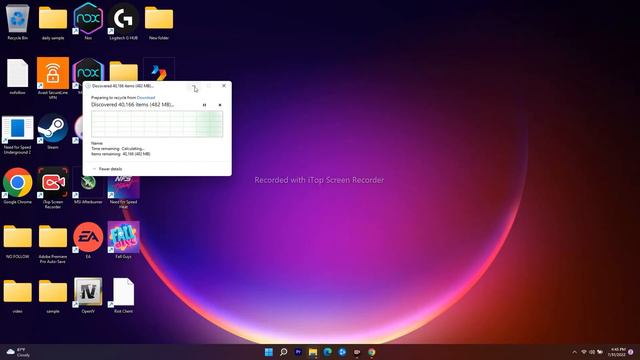Collapse the dialog with Fewer details

(x=107, y=169)
